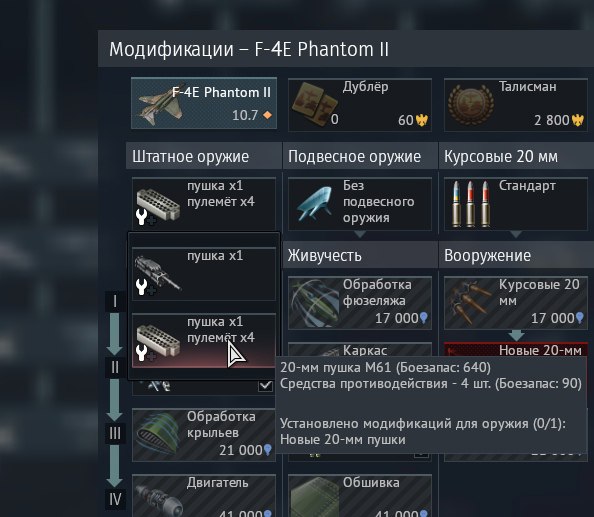Click the Курсовые 20 мм belts icon

(468, 303)
